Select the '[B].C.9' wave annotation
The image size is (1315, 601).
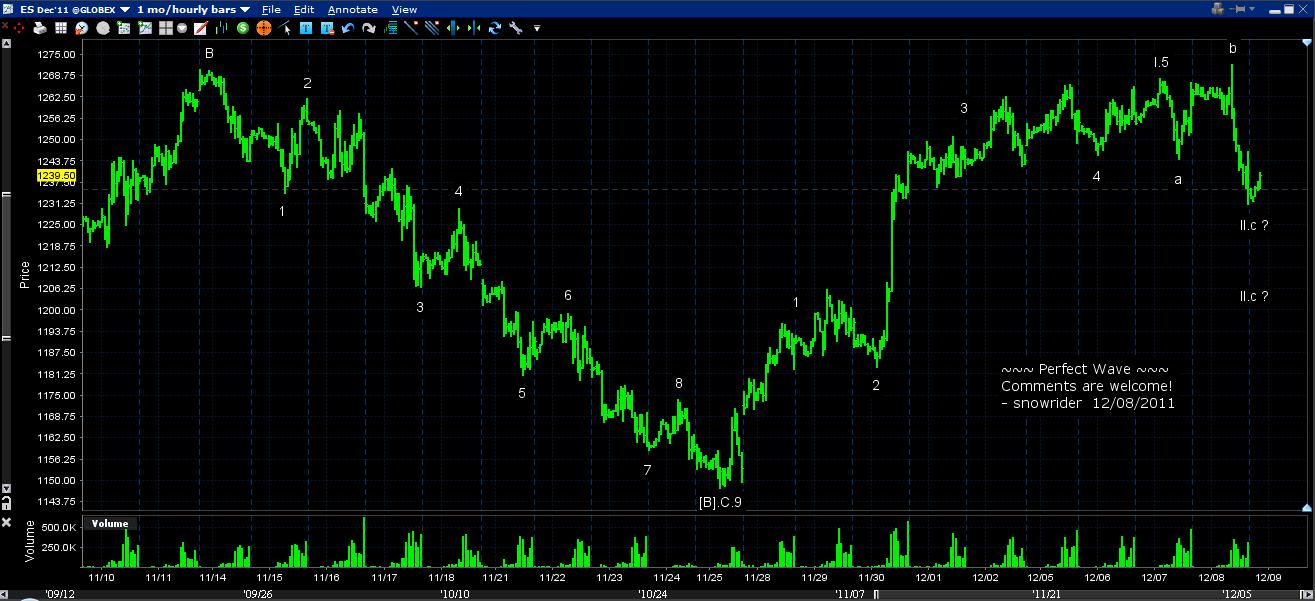click(x=720, y=502)
